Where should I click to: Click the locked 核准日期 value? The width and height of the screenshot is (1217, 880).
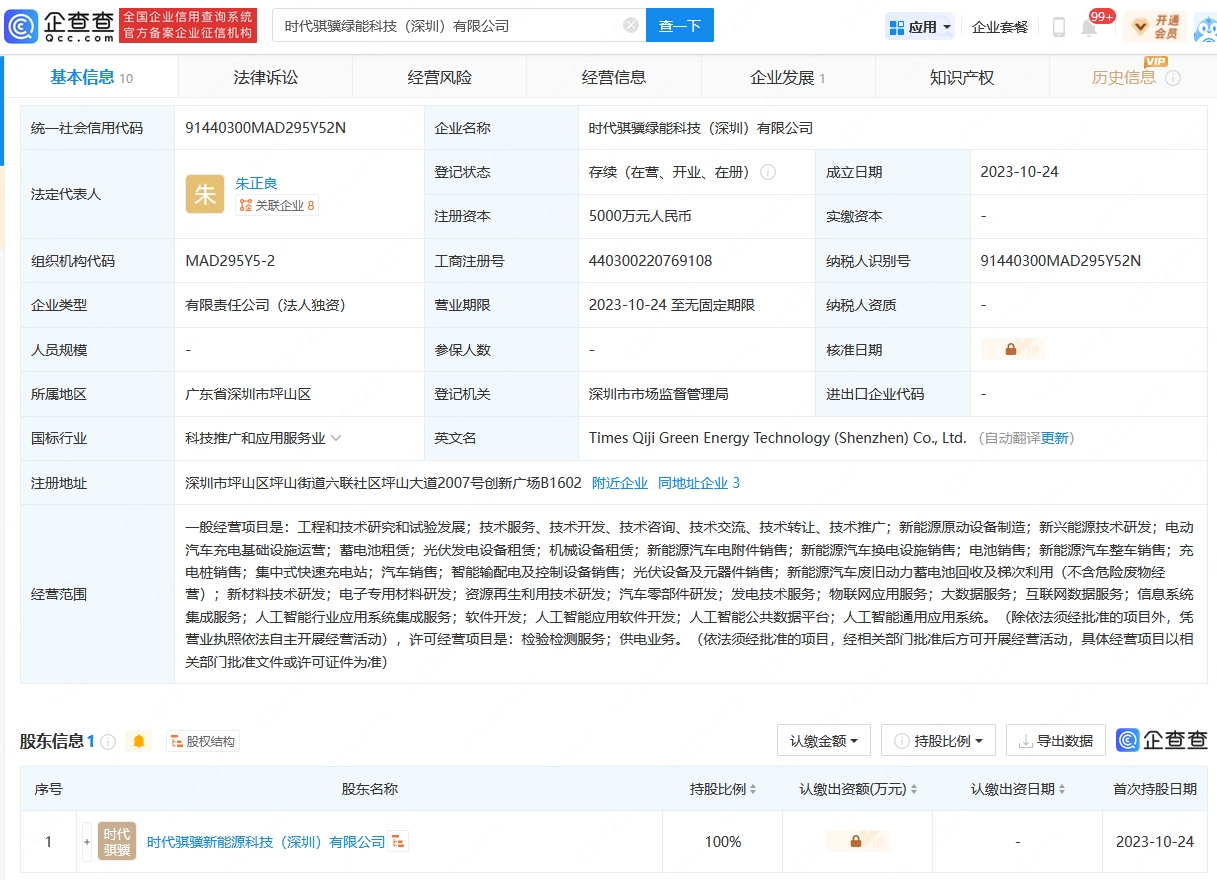click(x=1011, y=350)
